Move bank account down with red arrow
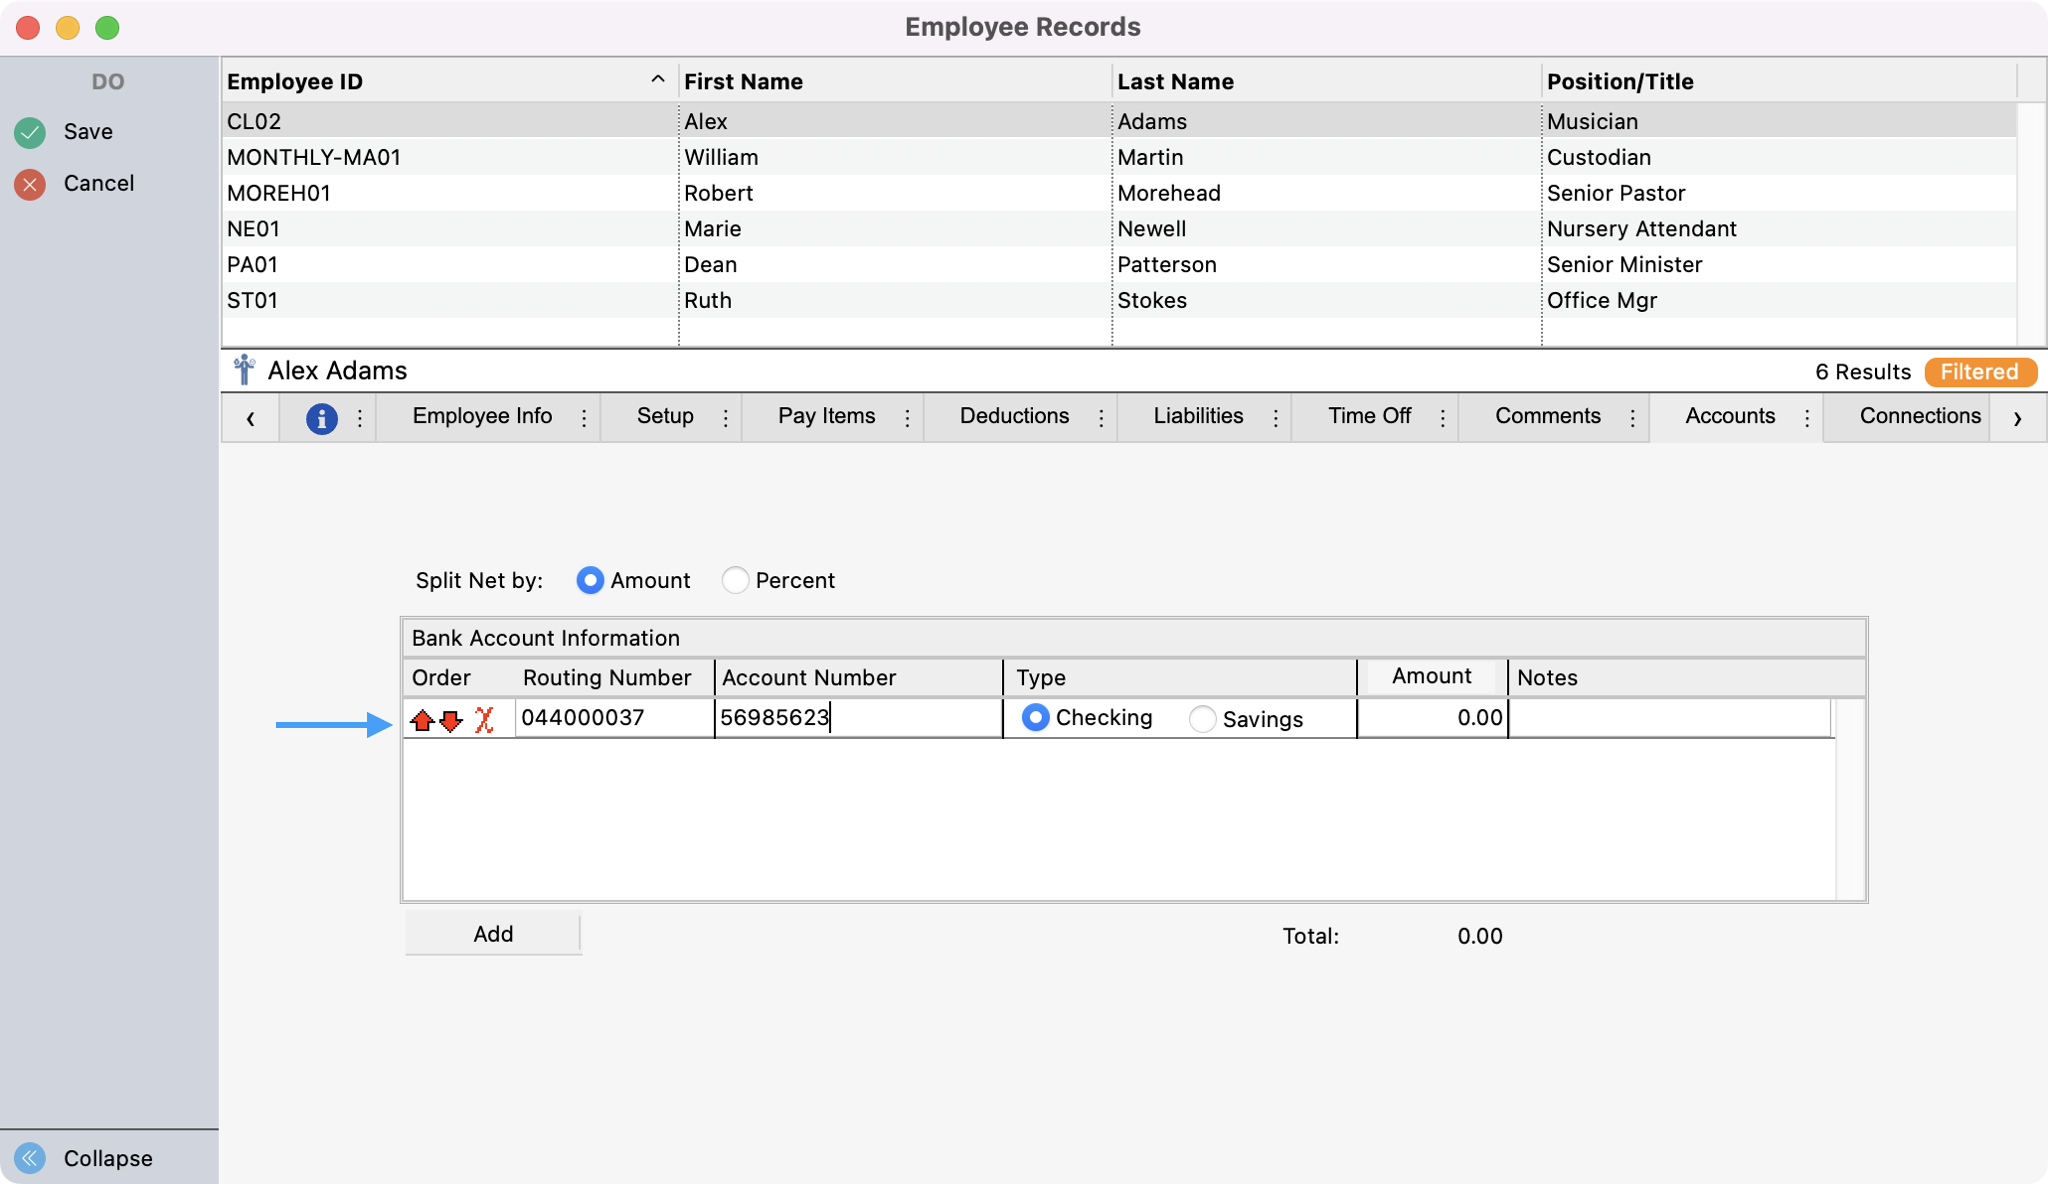 pos(451,720)
